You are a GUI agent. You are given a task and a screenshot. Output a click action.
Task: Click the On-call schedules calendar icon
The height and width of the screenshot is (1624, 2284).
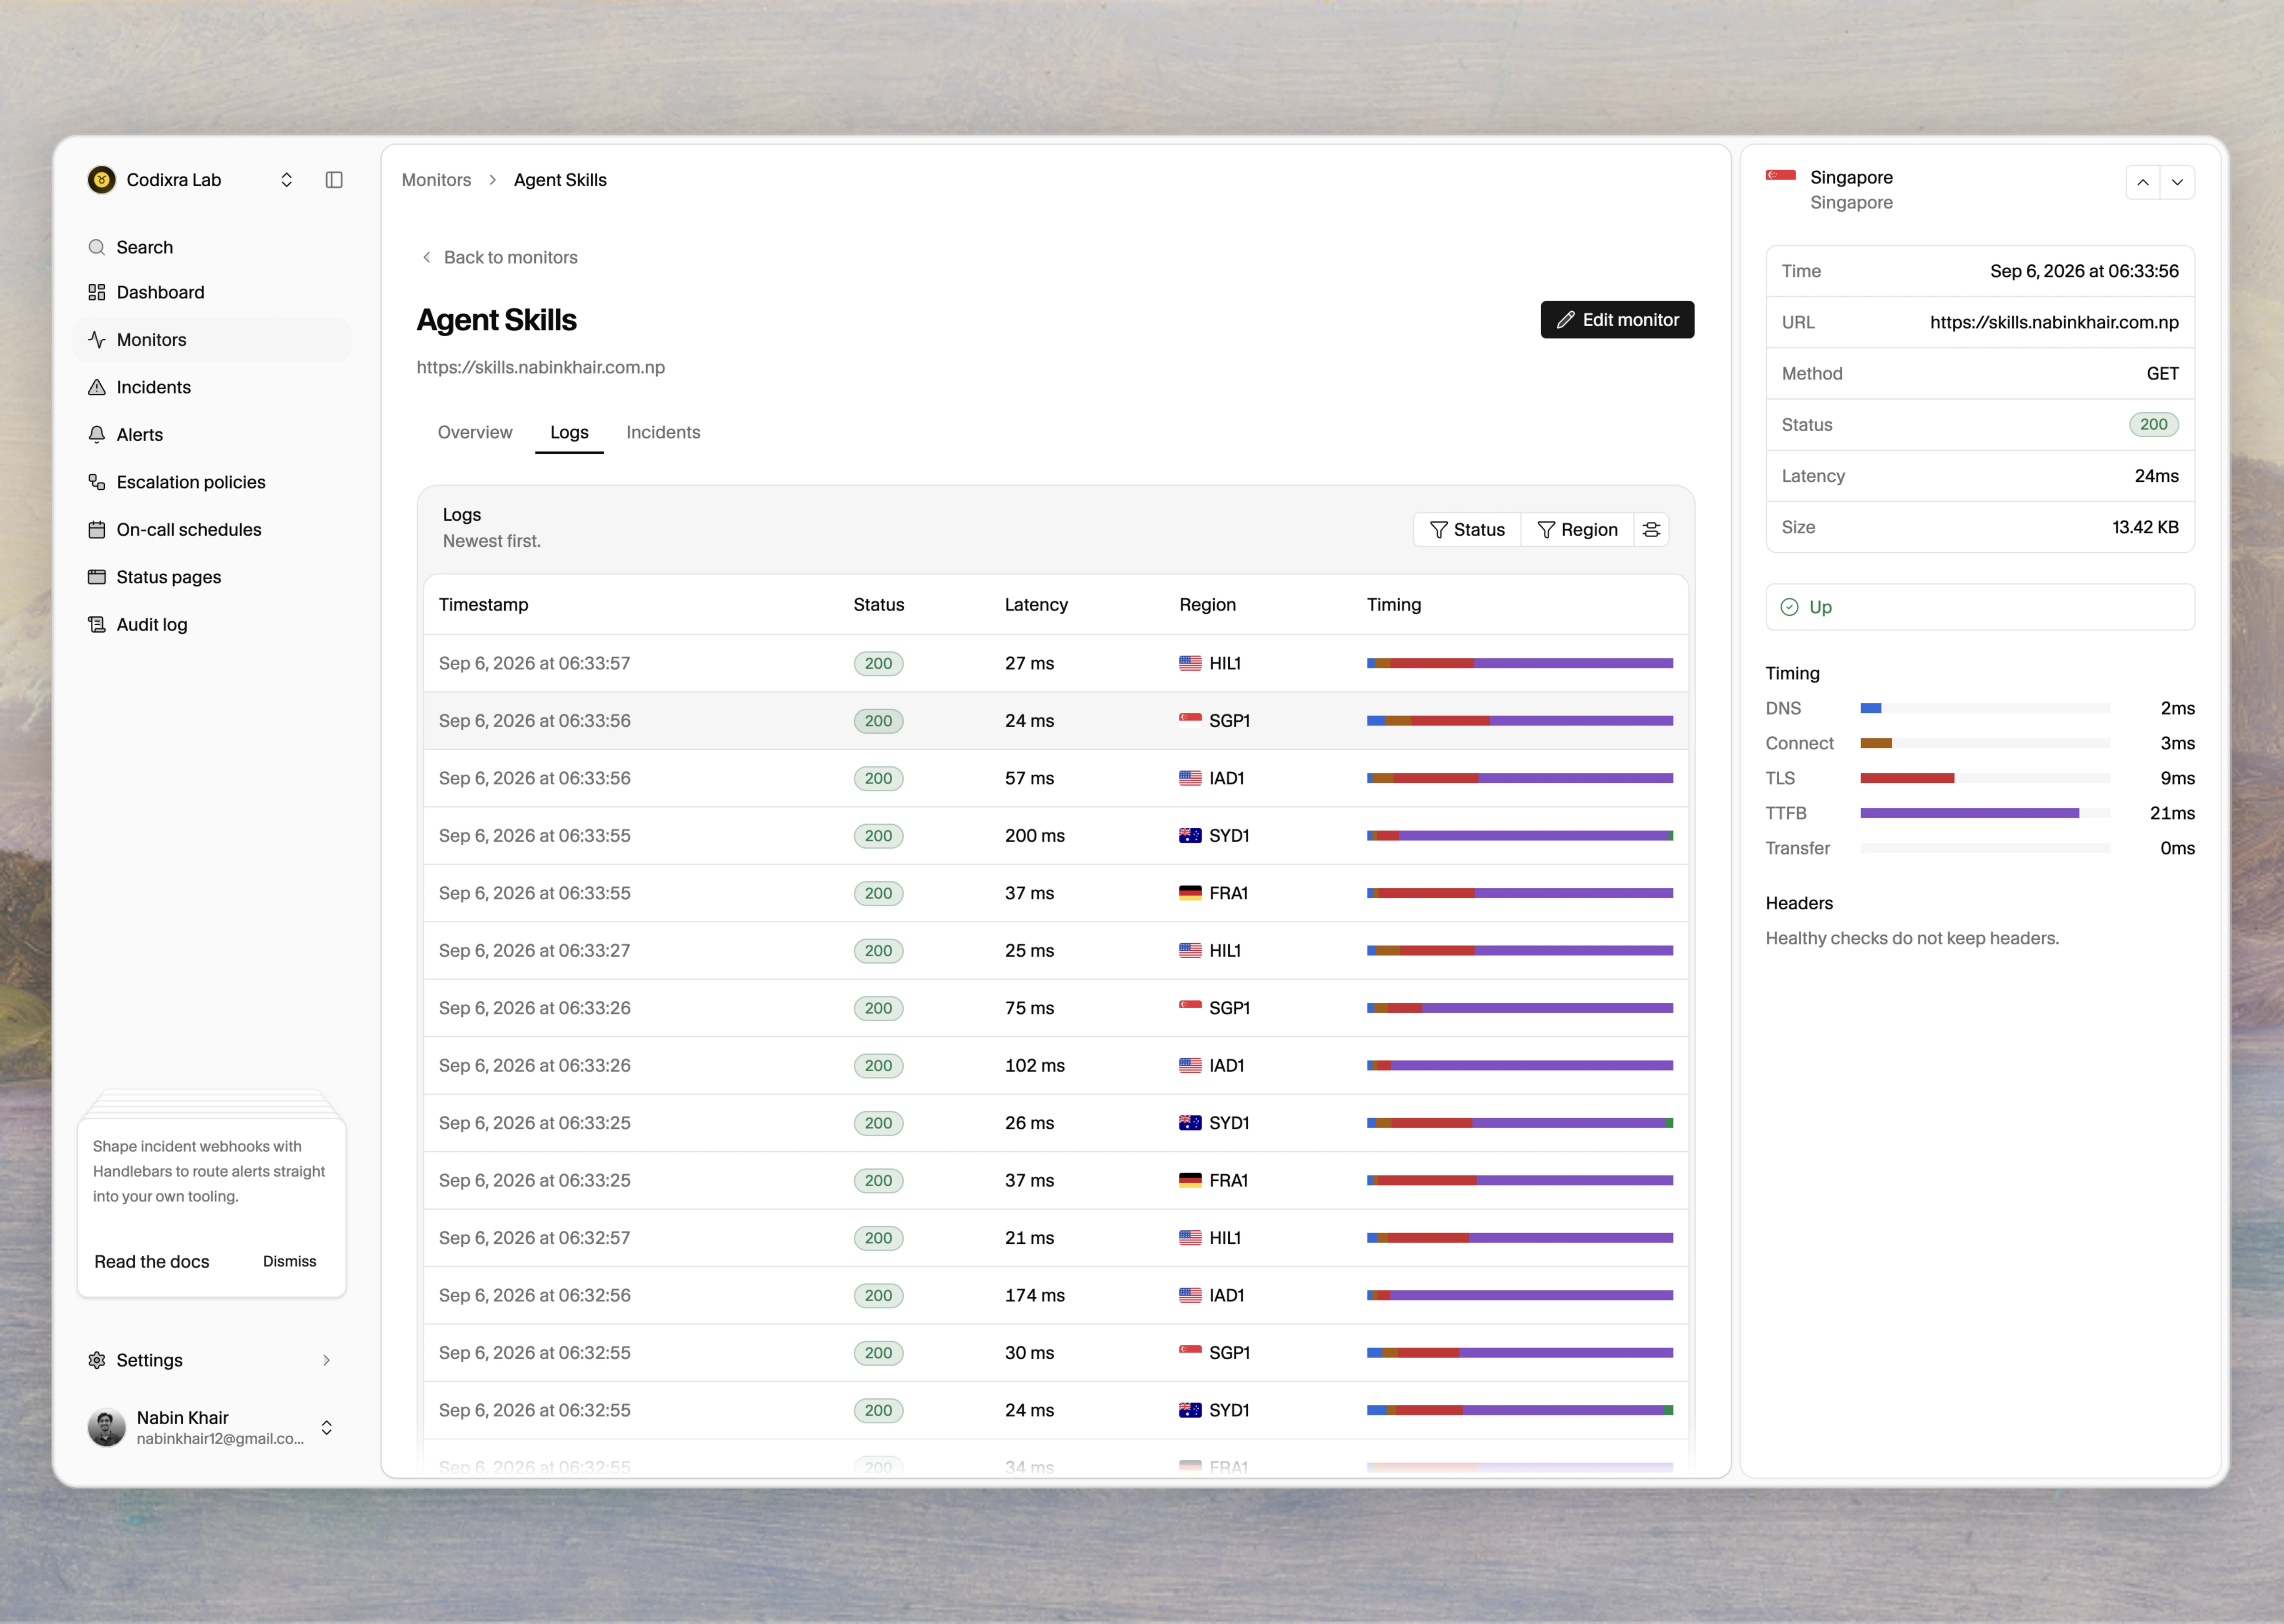click(97, 530)
